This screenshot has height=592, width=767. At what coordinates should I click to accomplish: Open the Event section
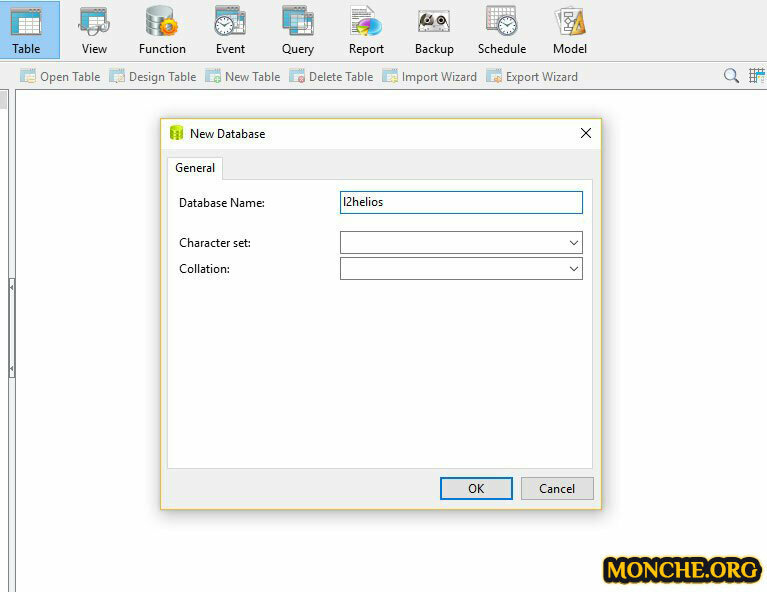click(x=230, y=29)
